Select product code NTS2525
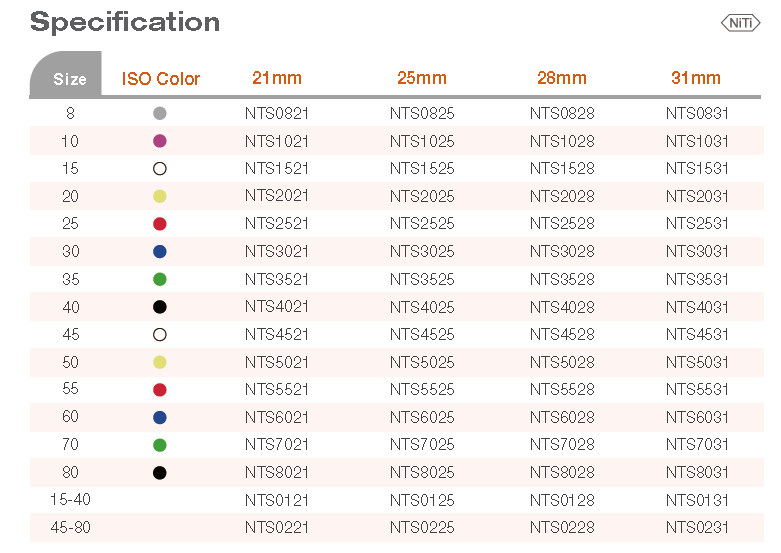This screenshot has width=781, height=553. tap(422, 224)
